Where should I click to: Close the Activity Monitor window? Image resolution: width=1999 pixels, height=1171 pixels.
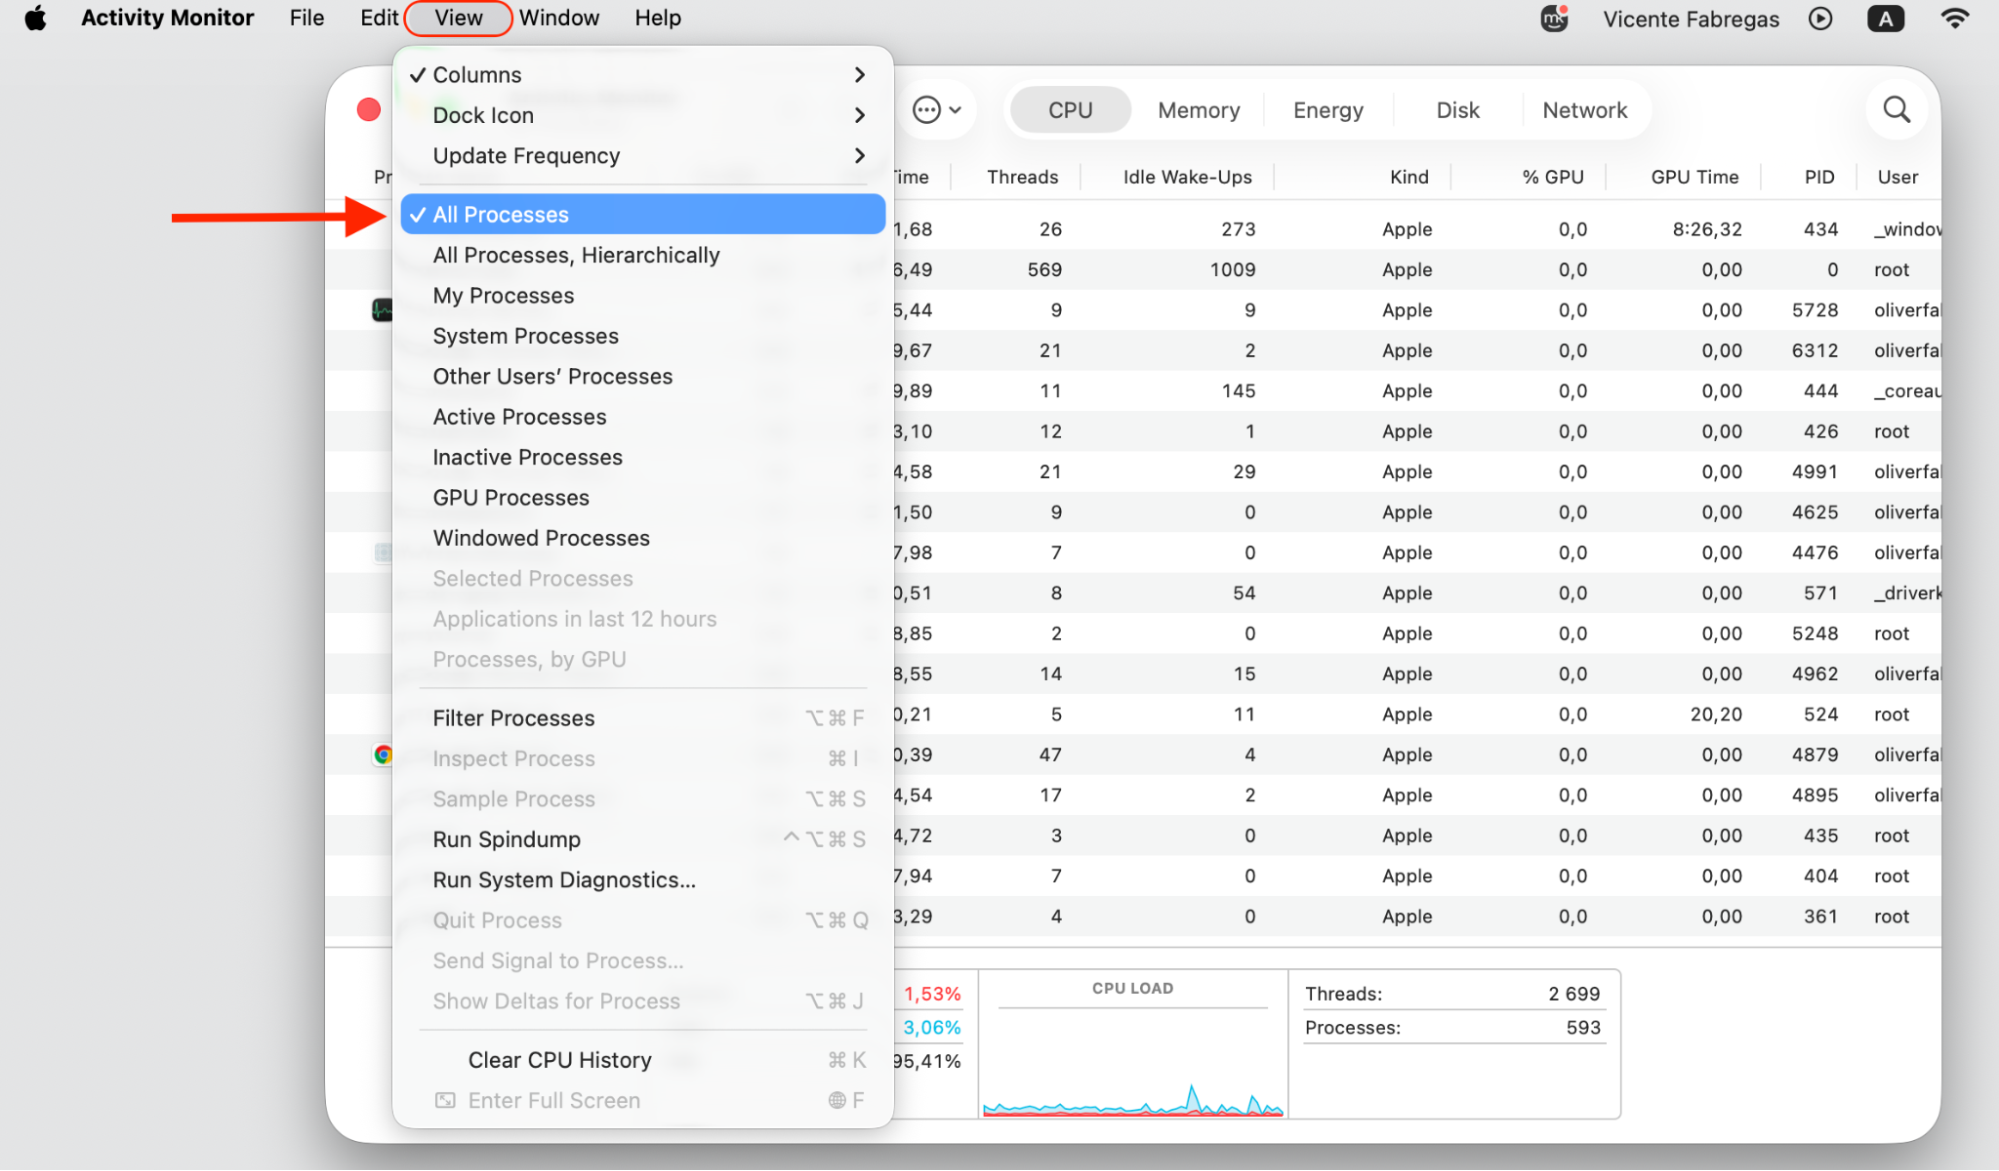tap(368, 109)
